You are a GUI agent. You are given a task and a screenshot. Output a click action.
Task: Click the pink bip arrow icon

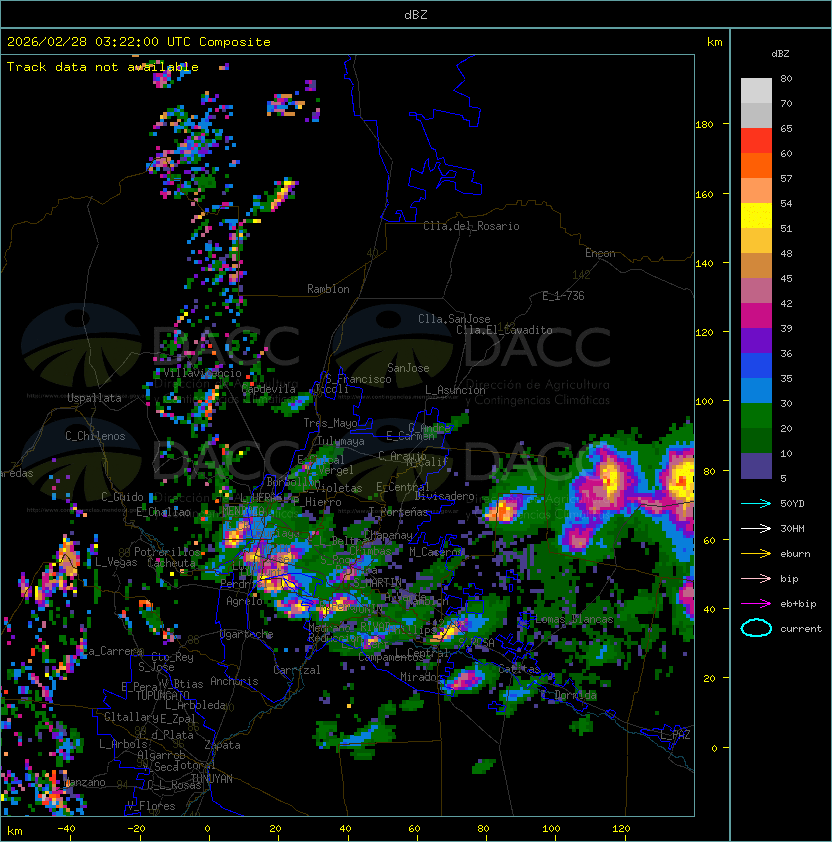coord(756,579)
